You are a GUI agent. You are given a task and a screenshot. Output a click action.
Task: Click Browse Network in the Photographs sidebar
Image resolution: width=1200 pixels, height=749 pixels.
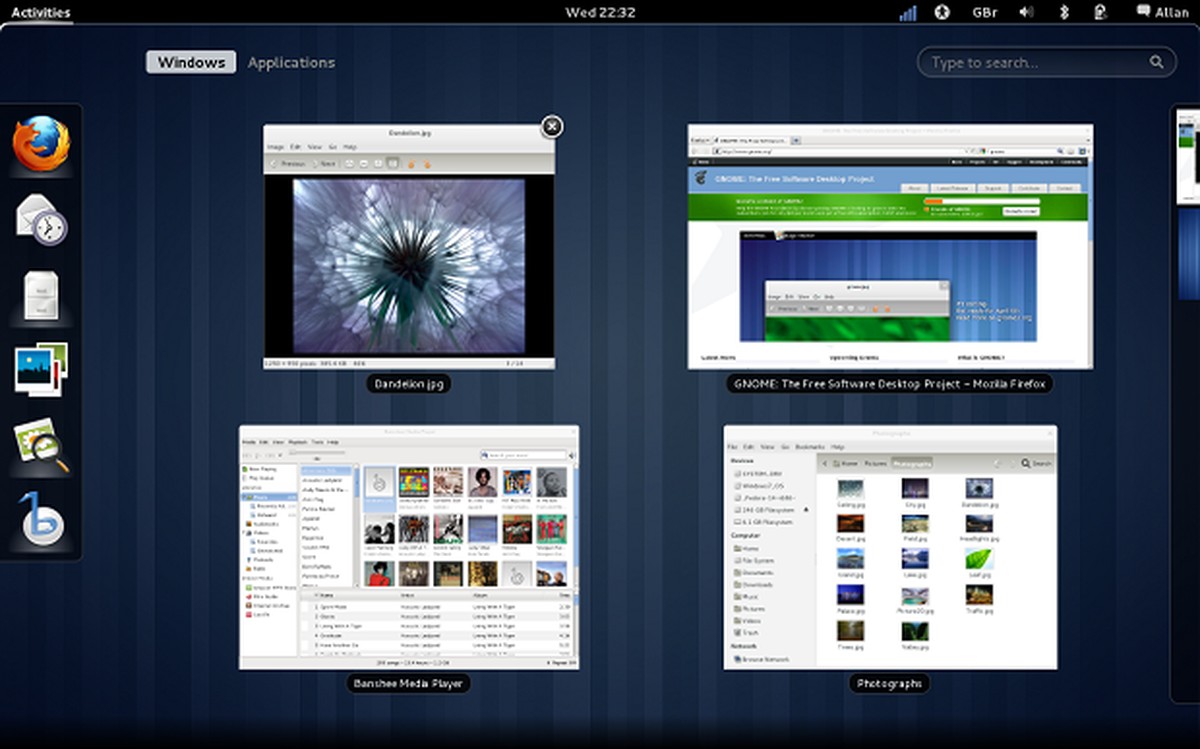[x=763, y=659]
